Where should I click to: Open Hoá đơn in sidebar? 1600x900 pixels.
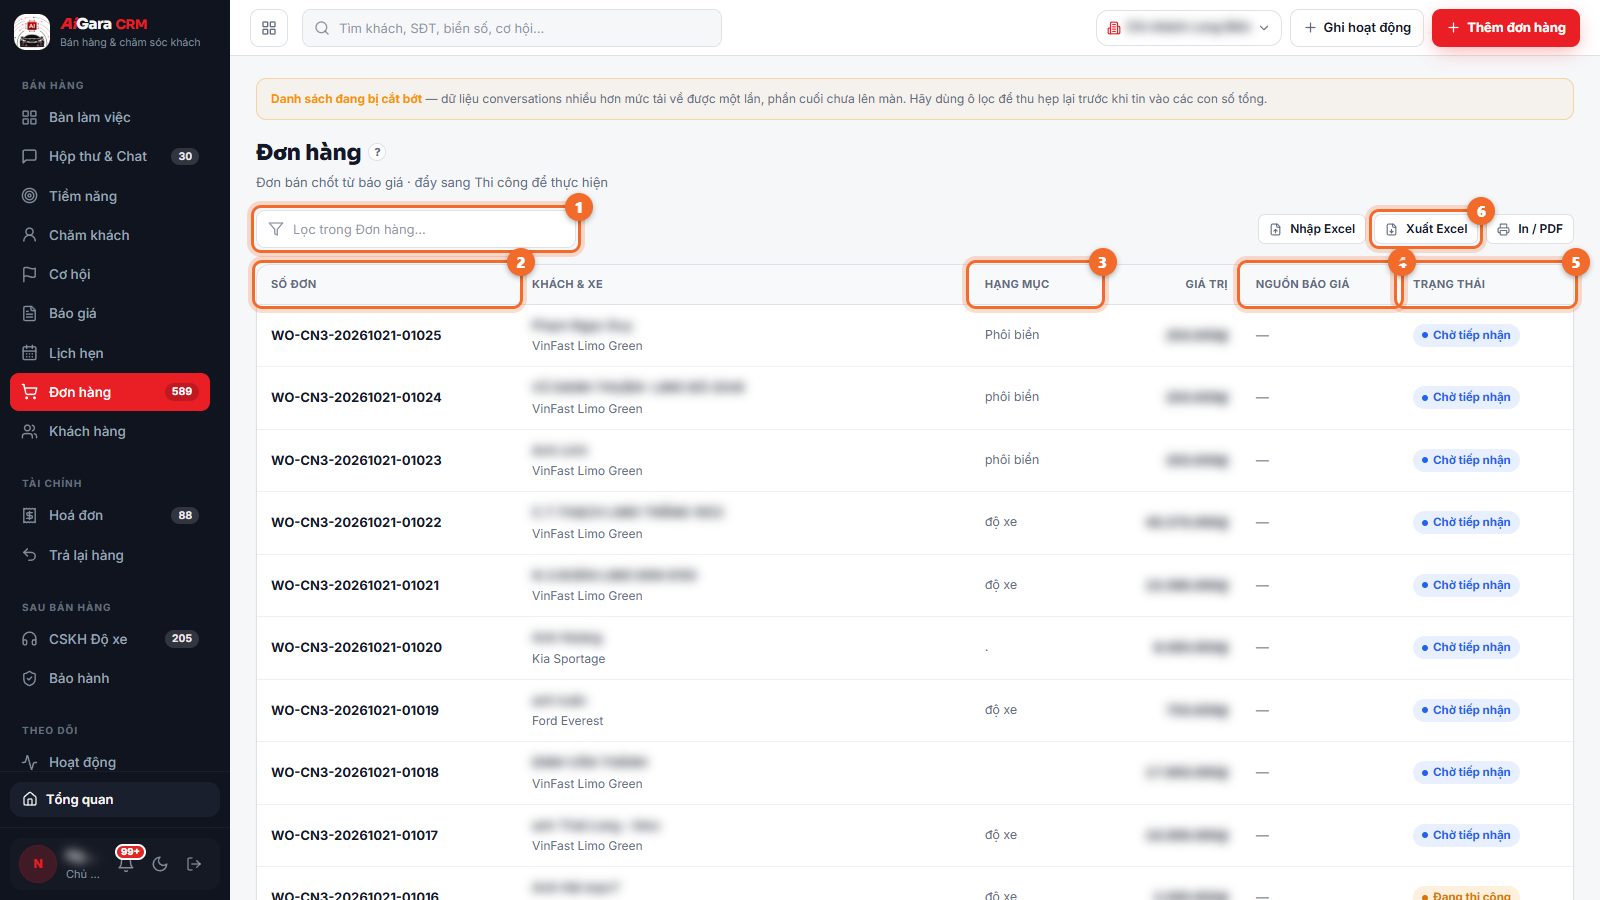[x=110, y=515]
